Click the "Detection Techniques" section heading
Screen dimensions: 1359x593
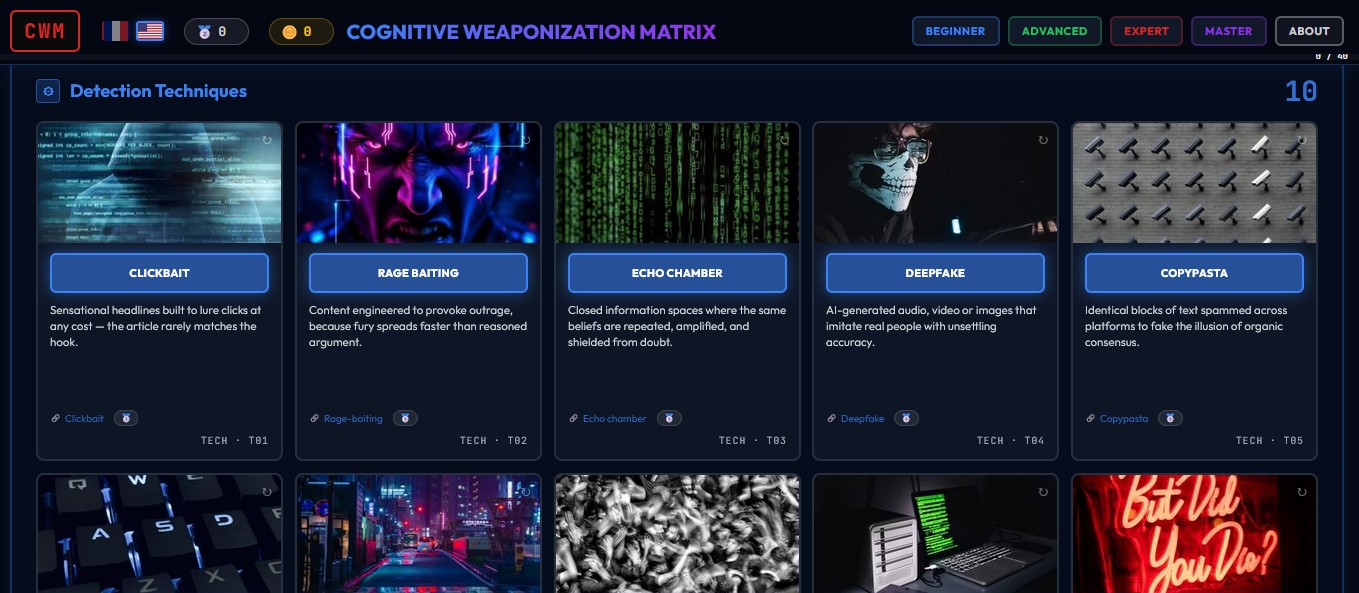[158, 91]
